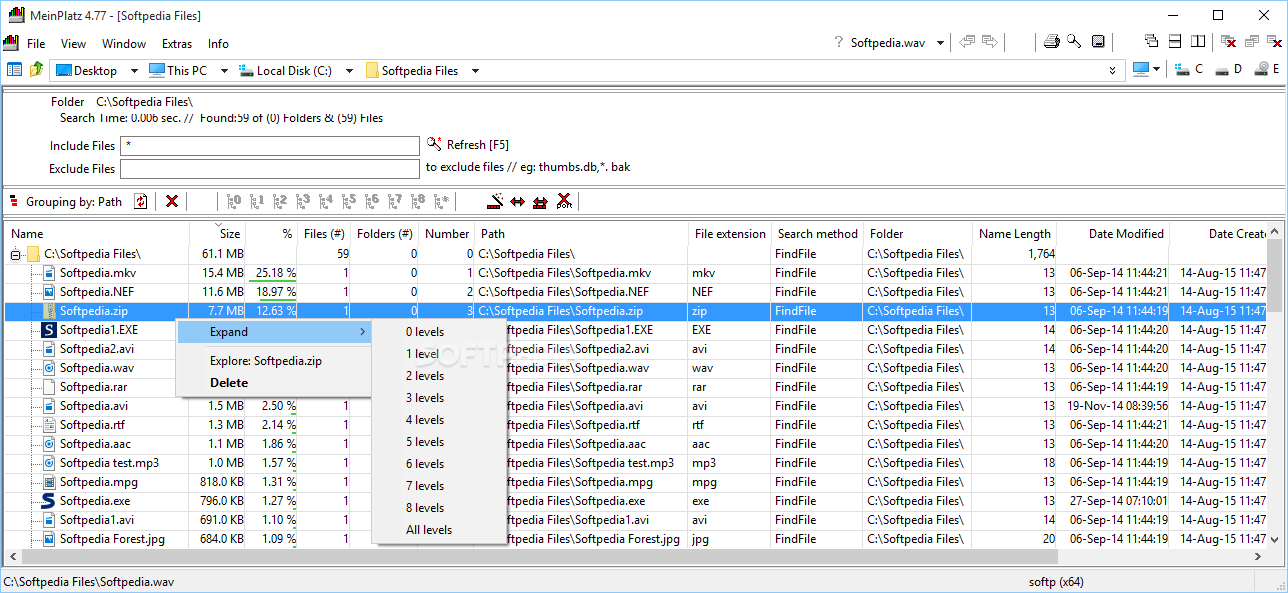Select the Softpedia.mkv file row
The image size is (1288, 593).
point(636,273)
